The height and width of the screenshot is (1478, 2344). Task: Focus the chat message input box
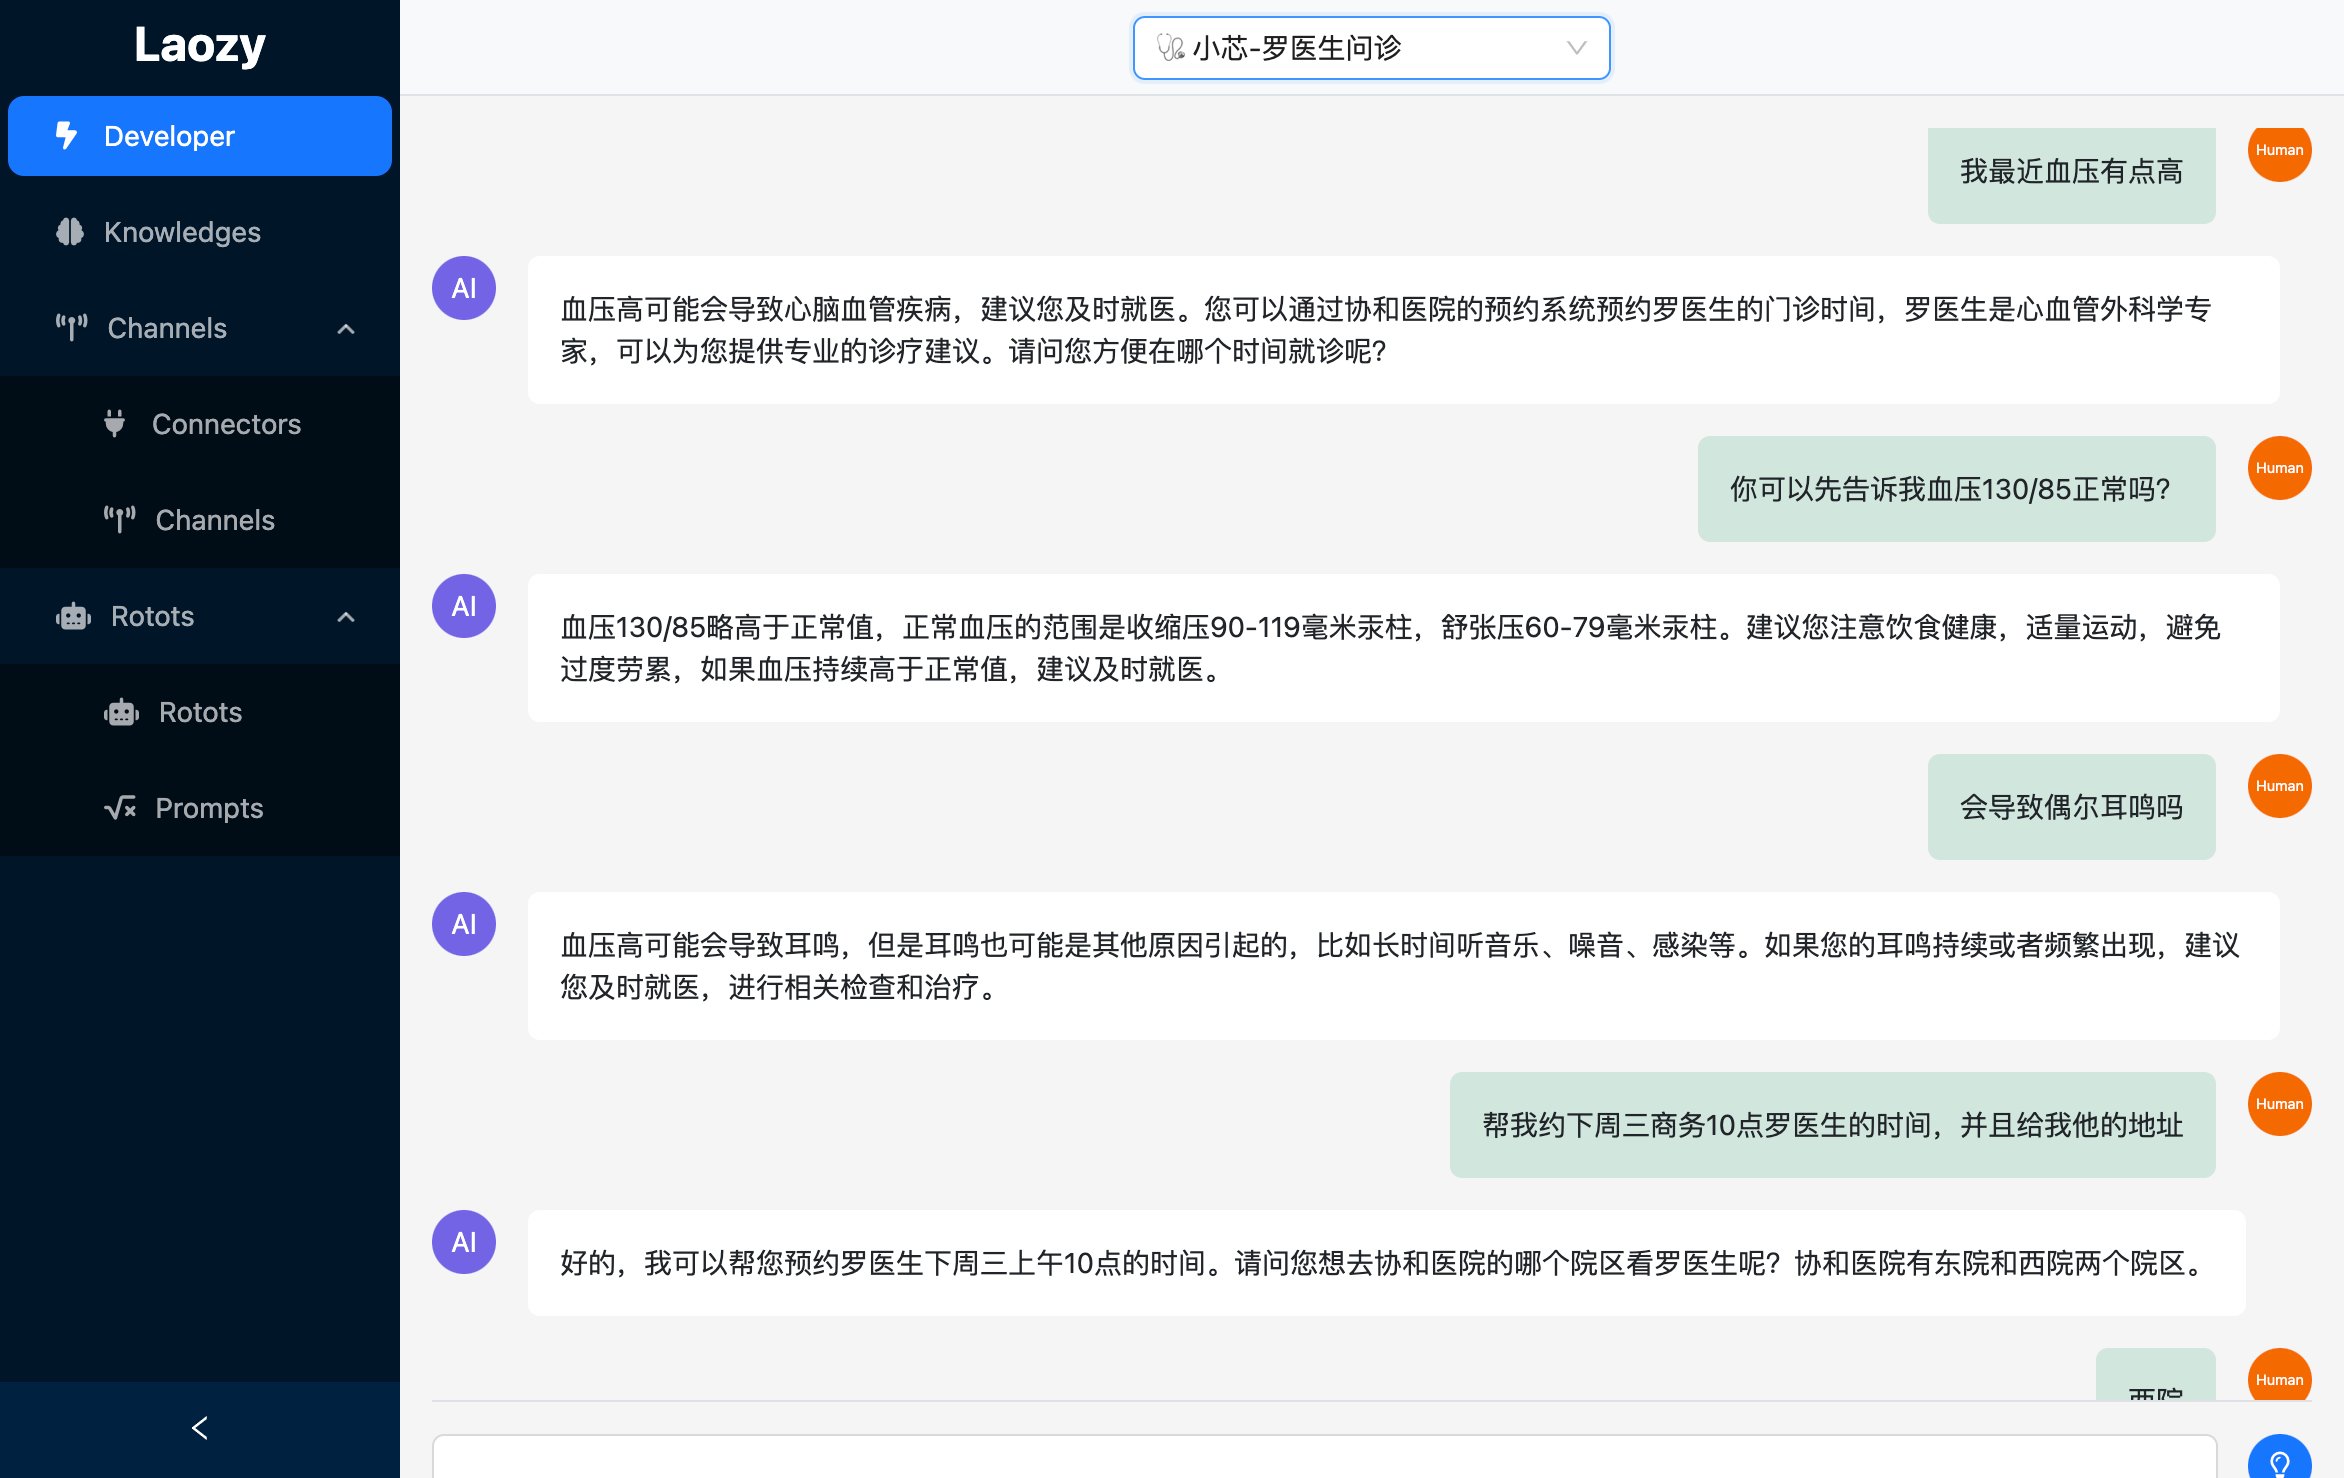[x=1324, y=1458]
